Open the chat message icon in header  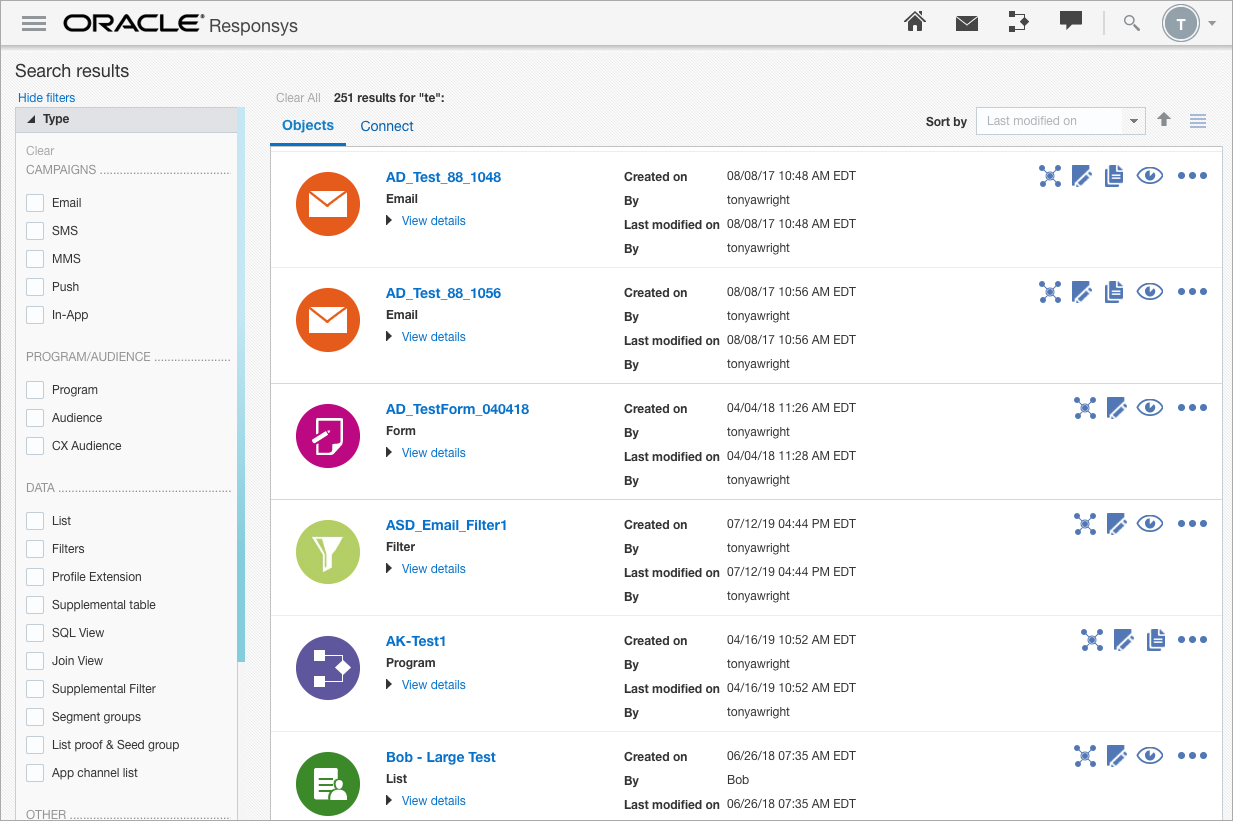[x=1071, y=21]
